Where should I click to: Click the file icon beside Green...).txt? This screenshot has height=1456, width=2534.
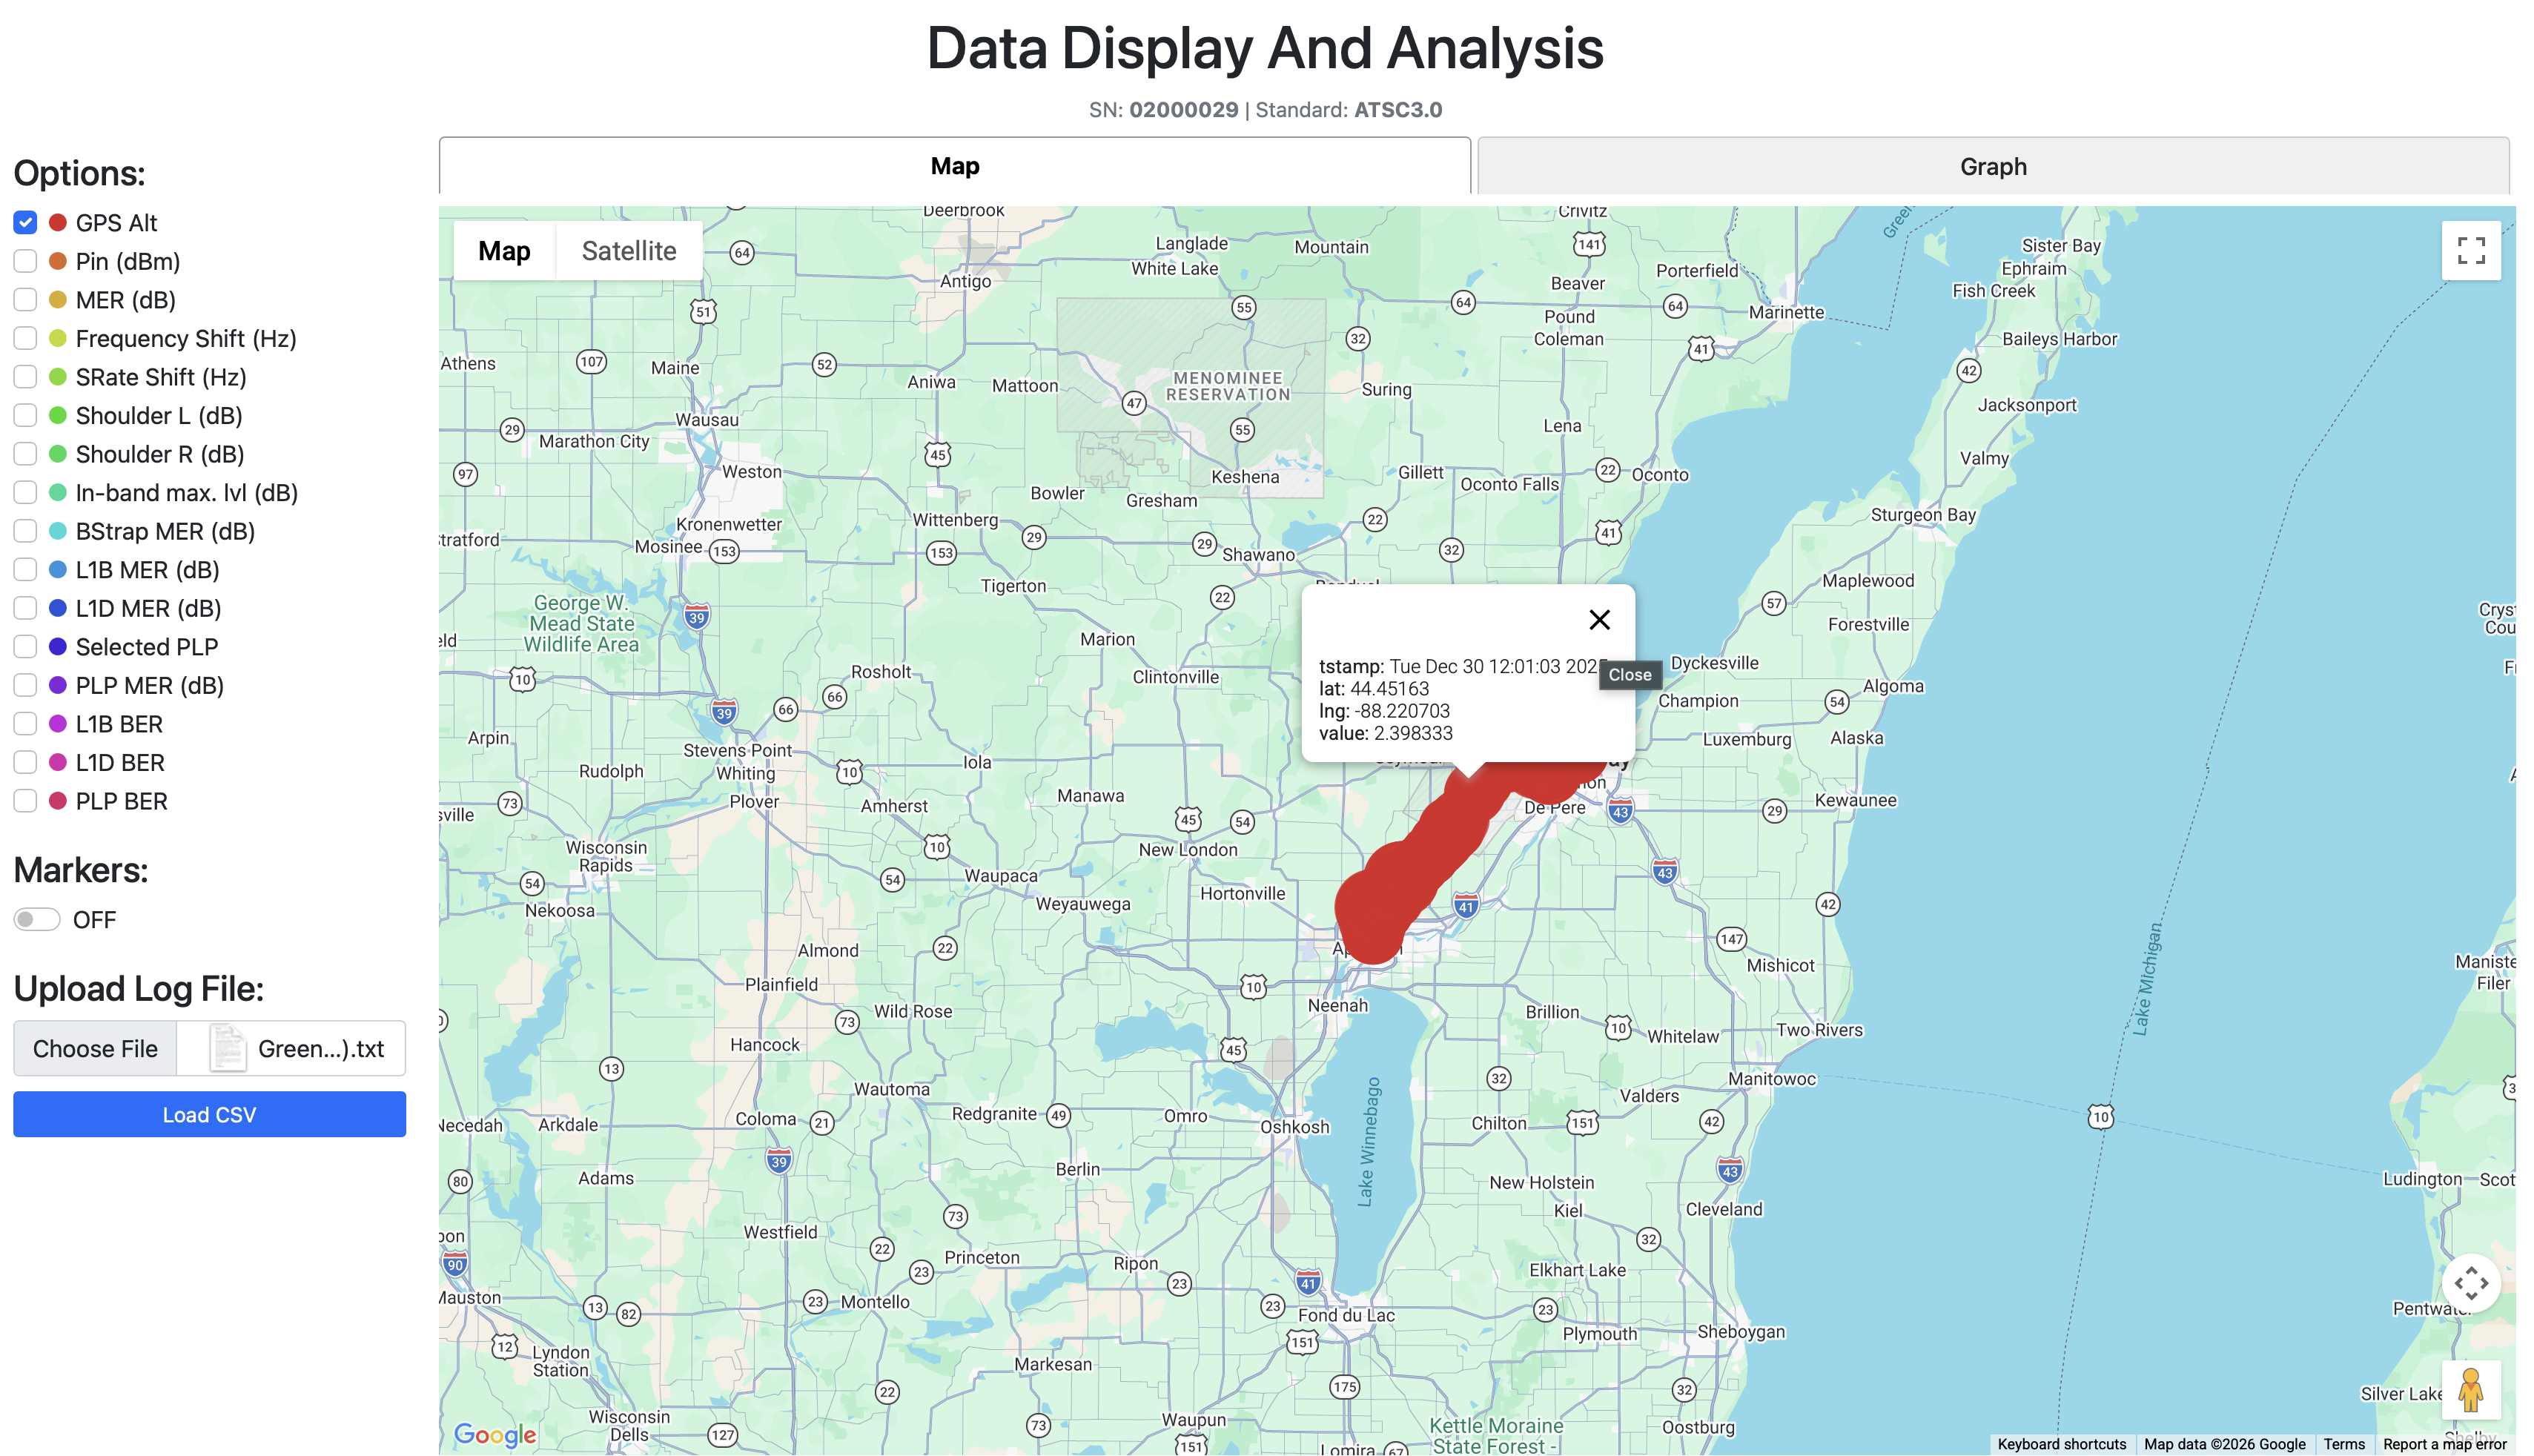pos(227,1048)
